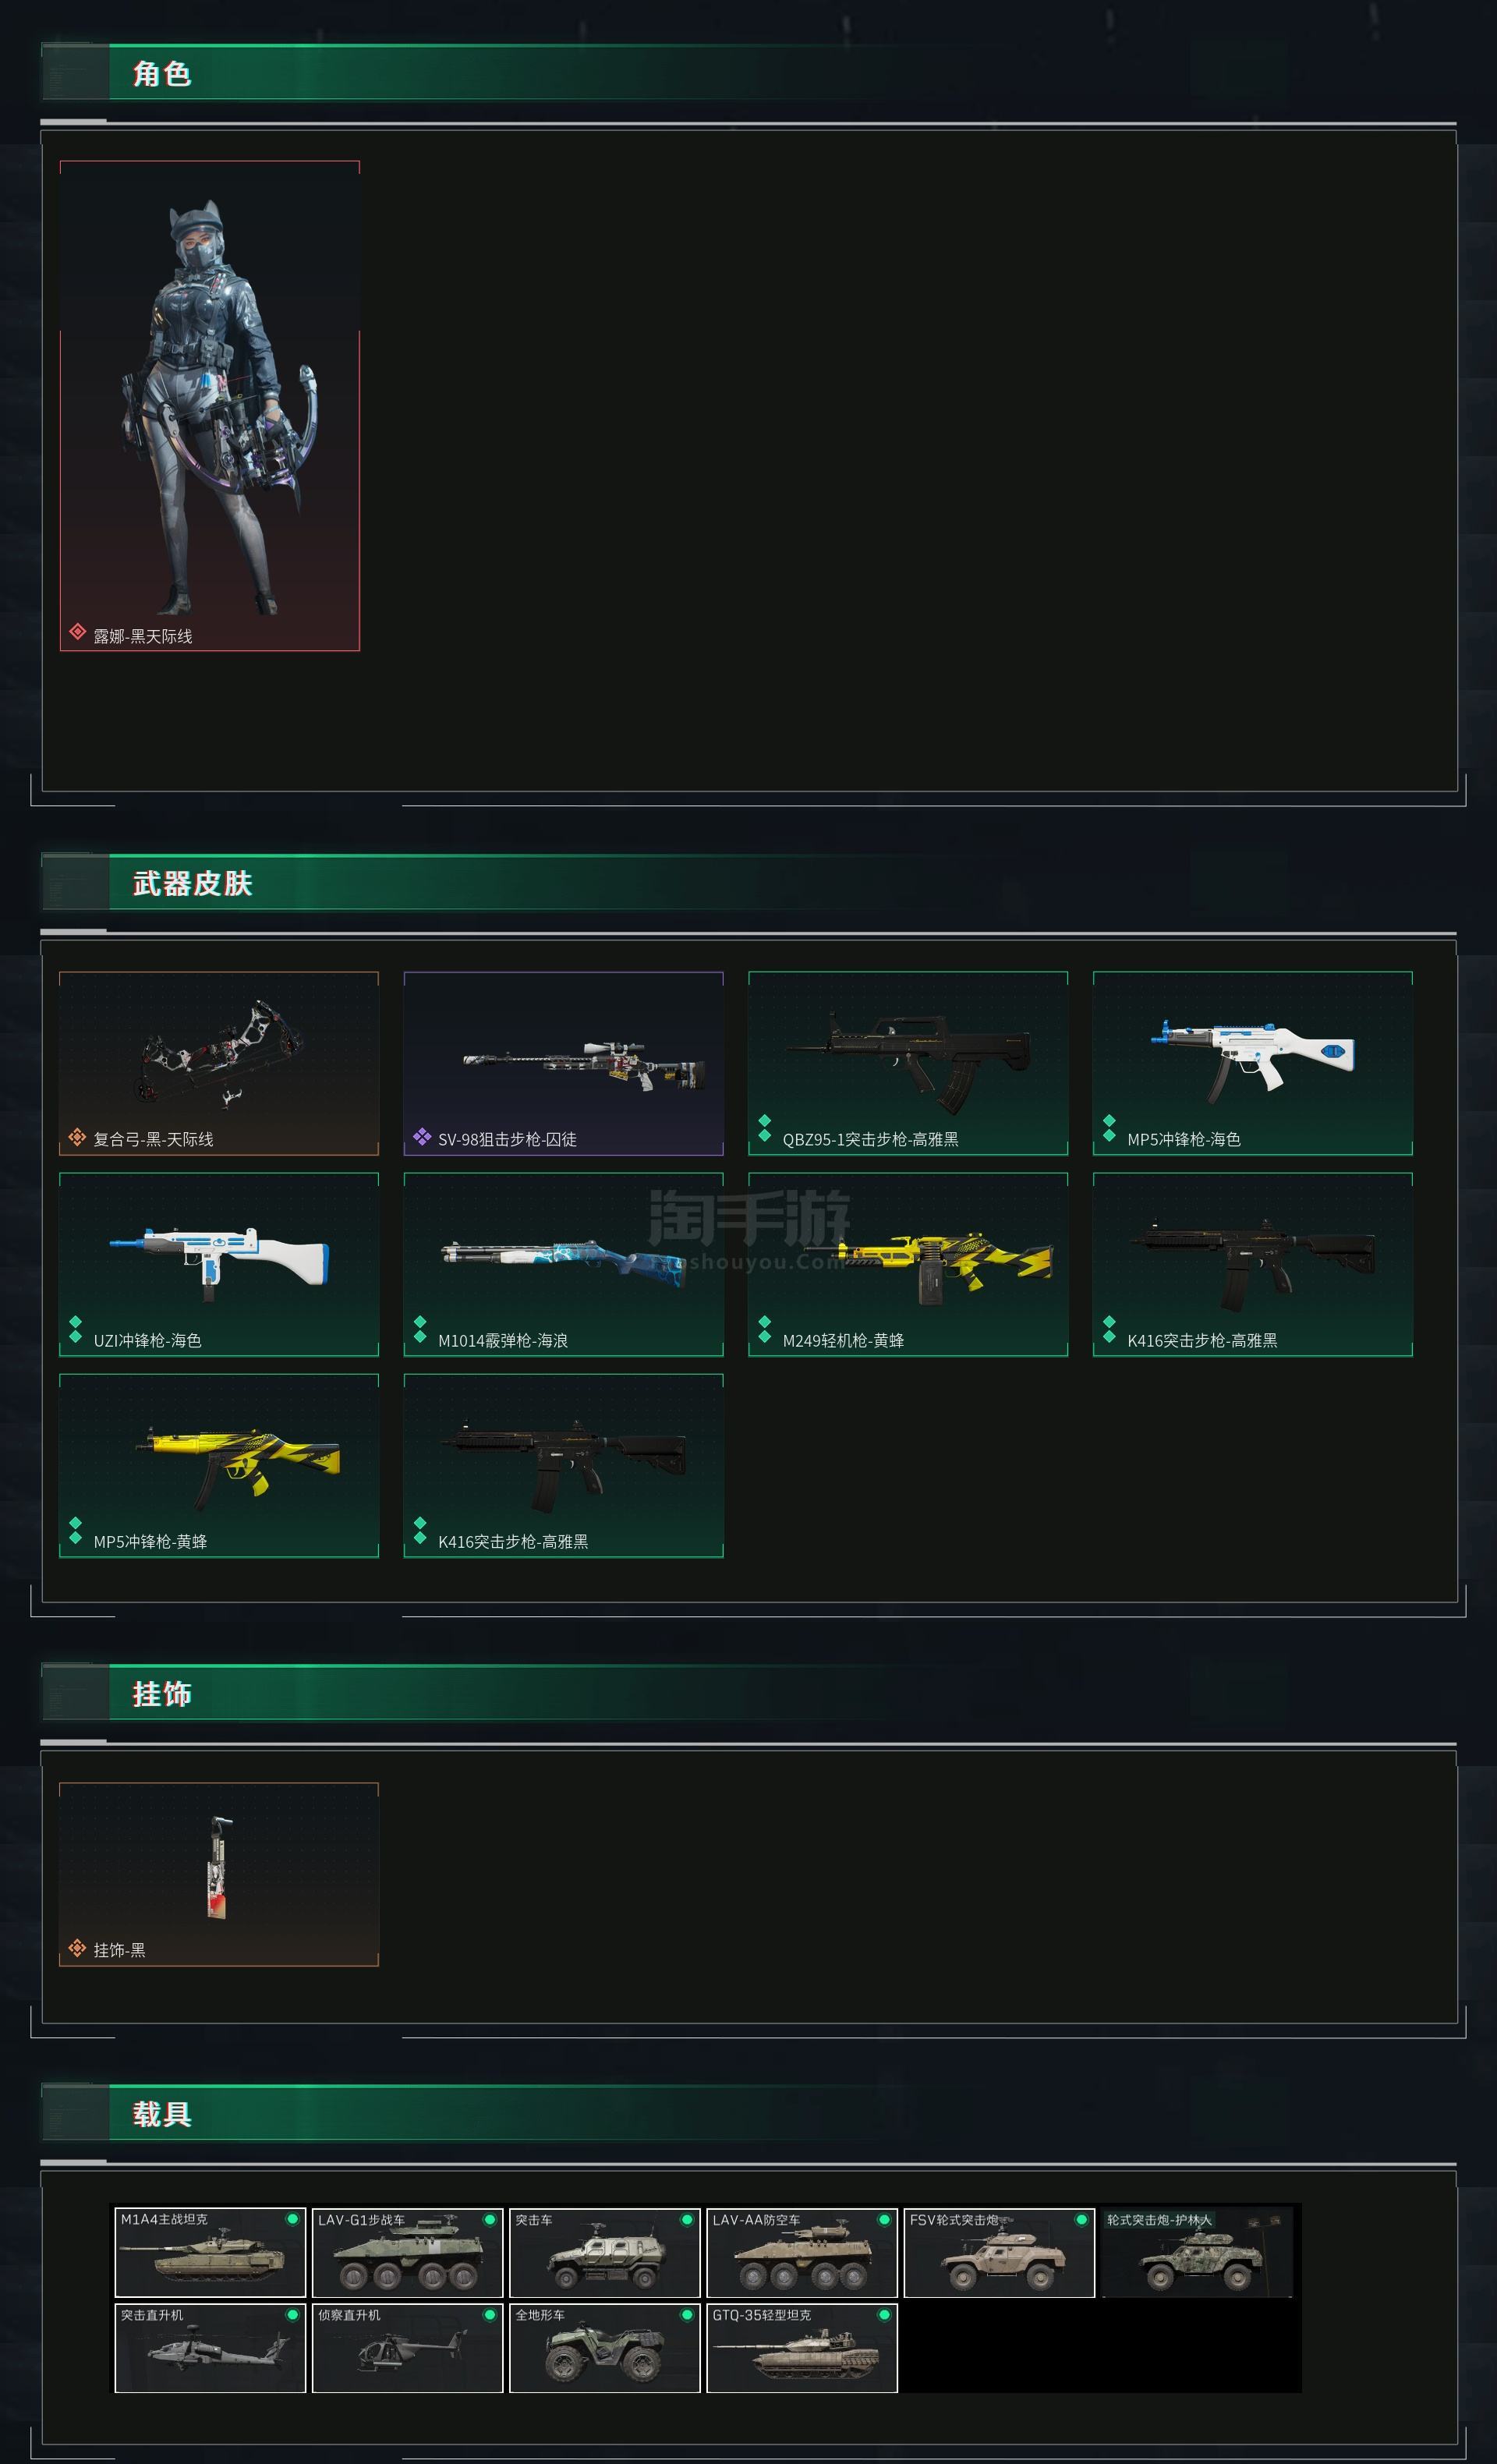Screen dimensions: 1497x2464
Task: Click the red rarity icon beside 露娜-黑天际线
Action: coord(77,631)
